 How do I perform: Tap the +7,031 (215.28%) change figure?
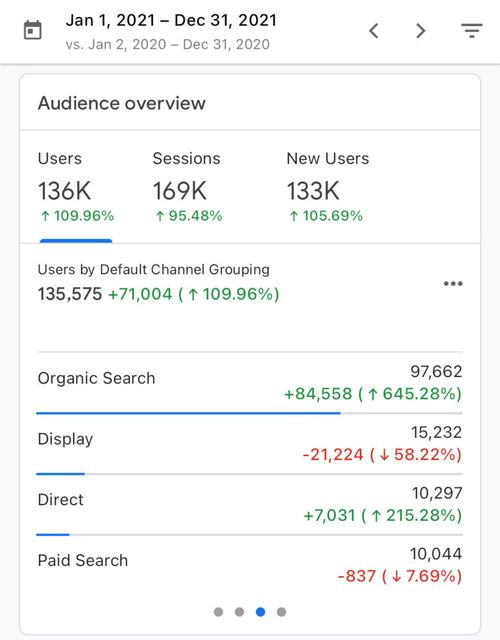[383, 515]
